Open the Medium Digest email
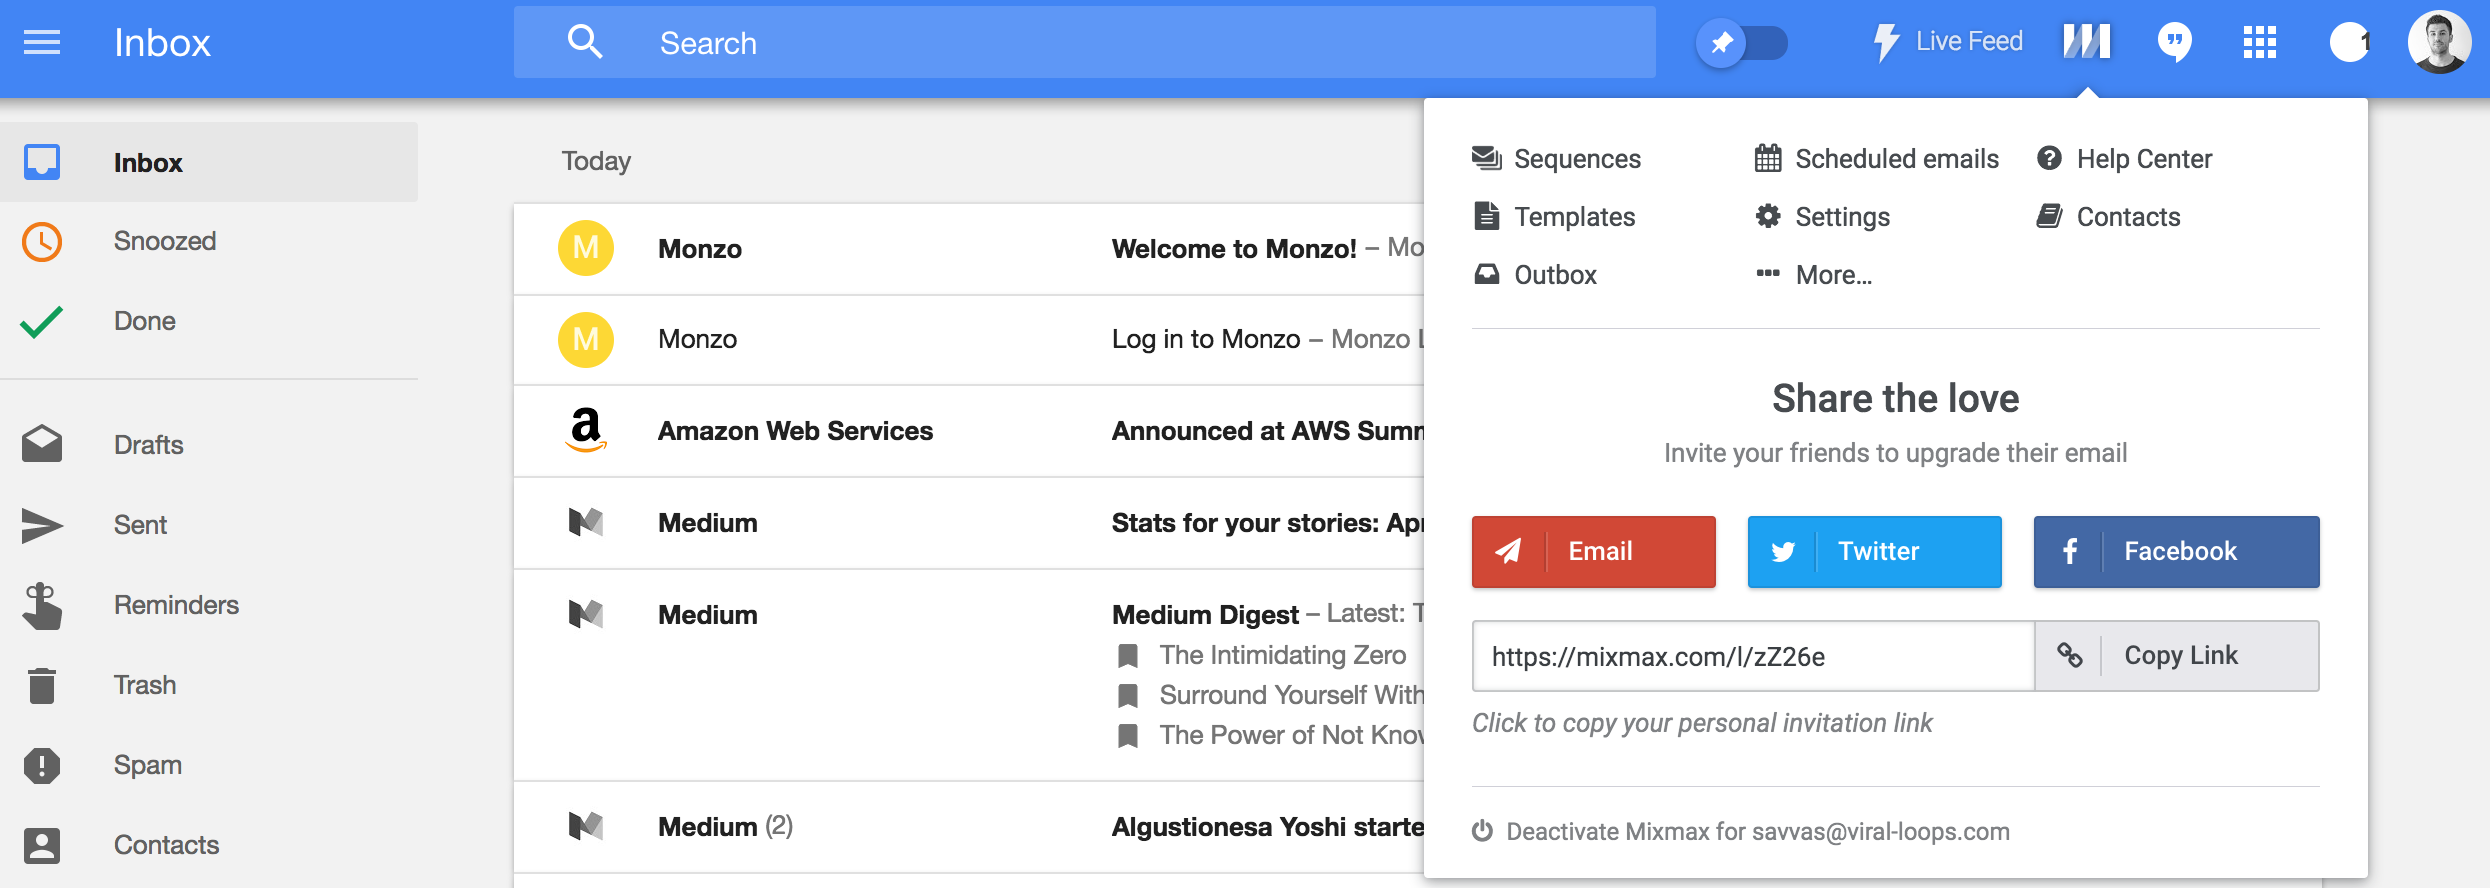Viewport: 2490px width, 888px height. click(969, 675)
